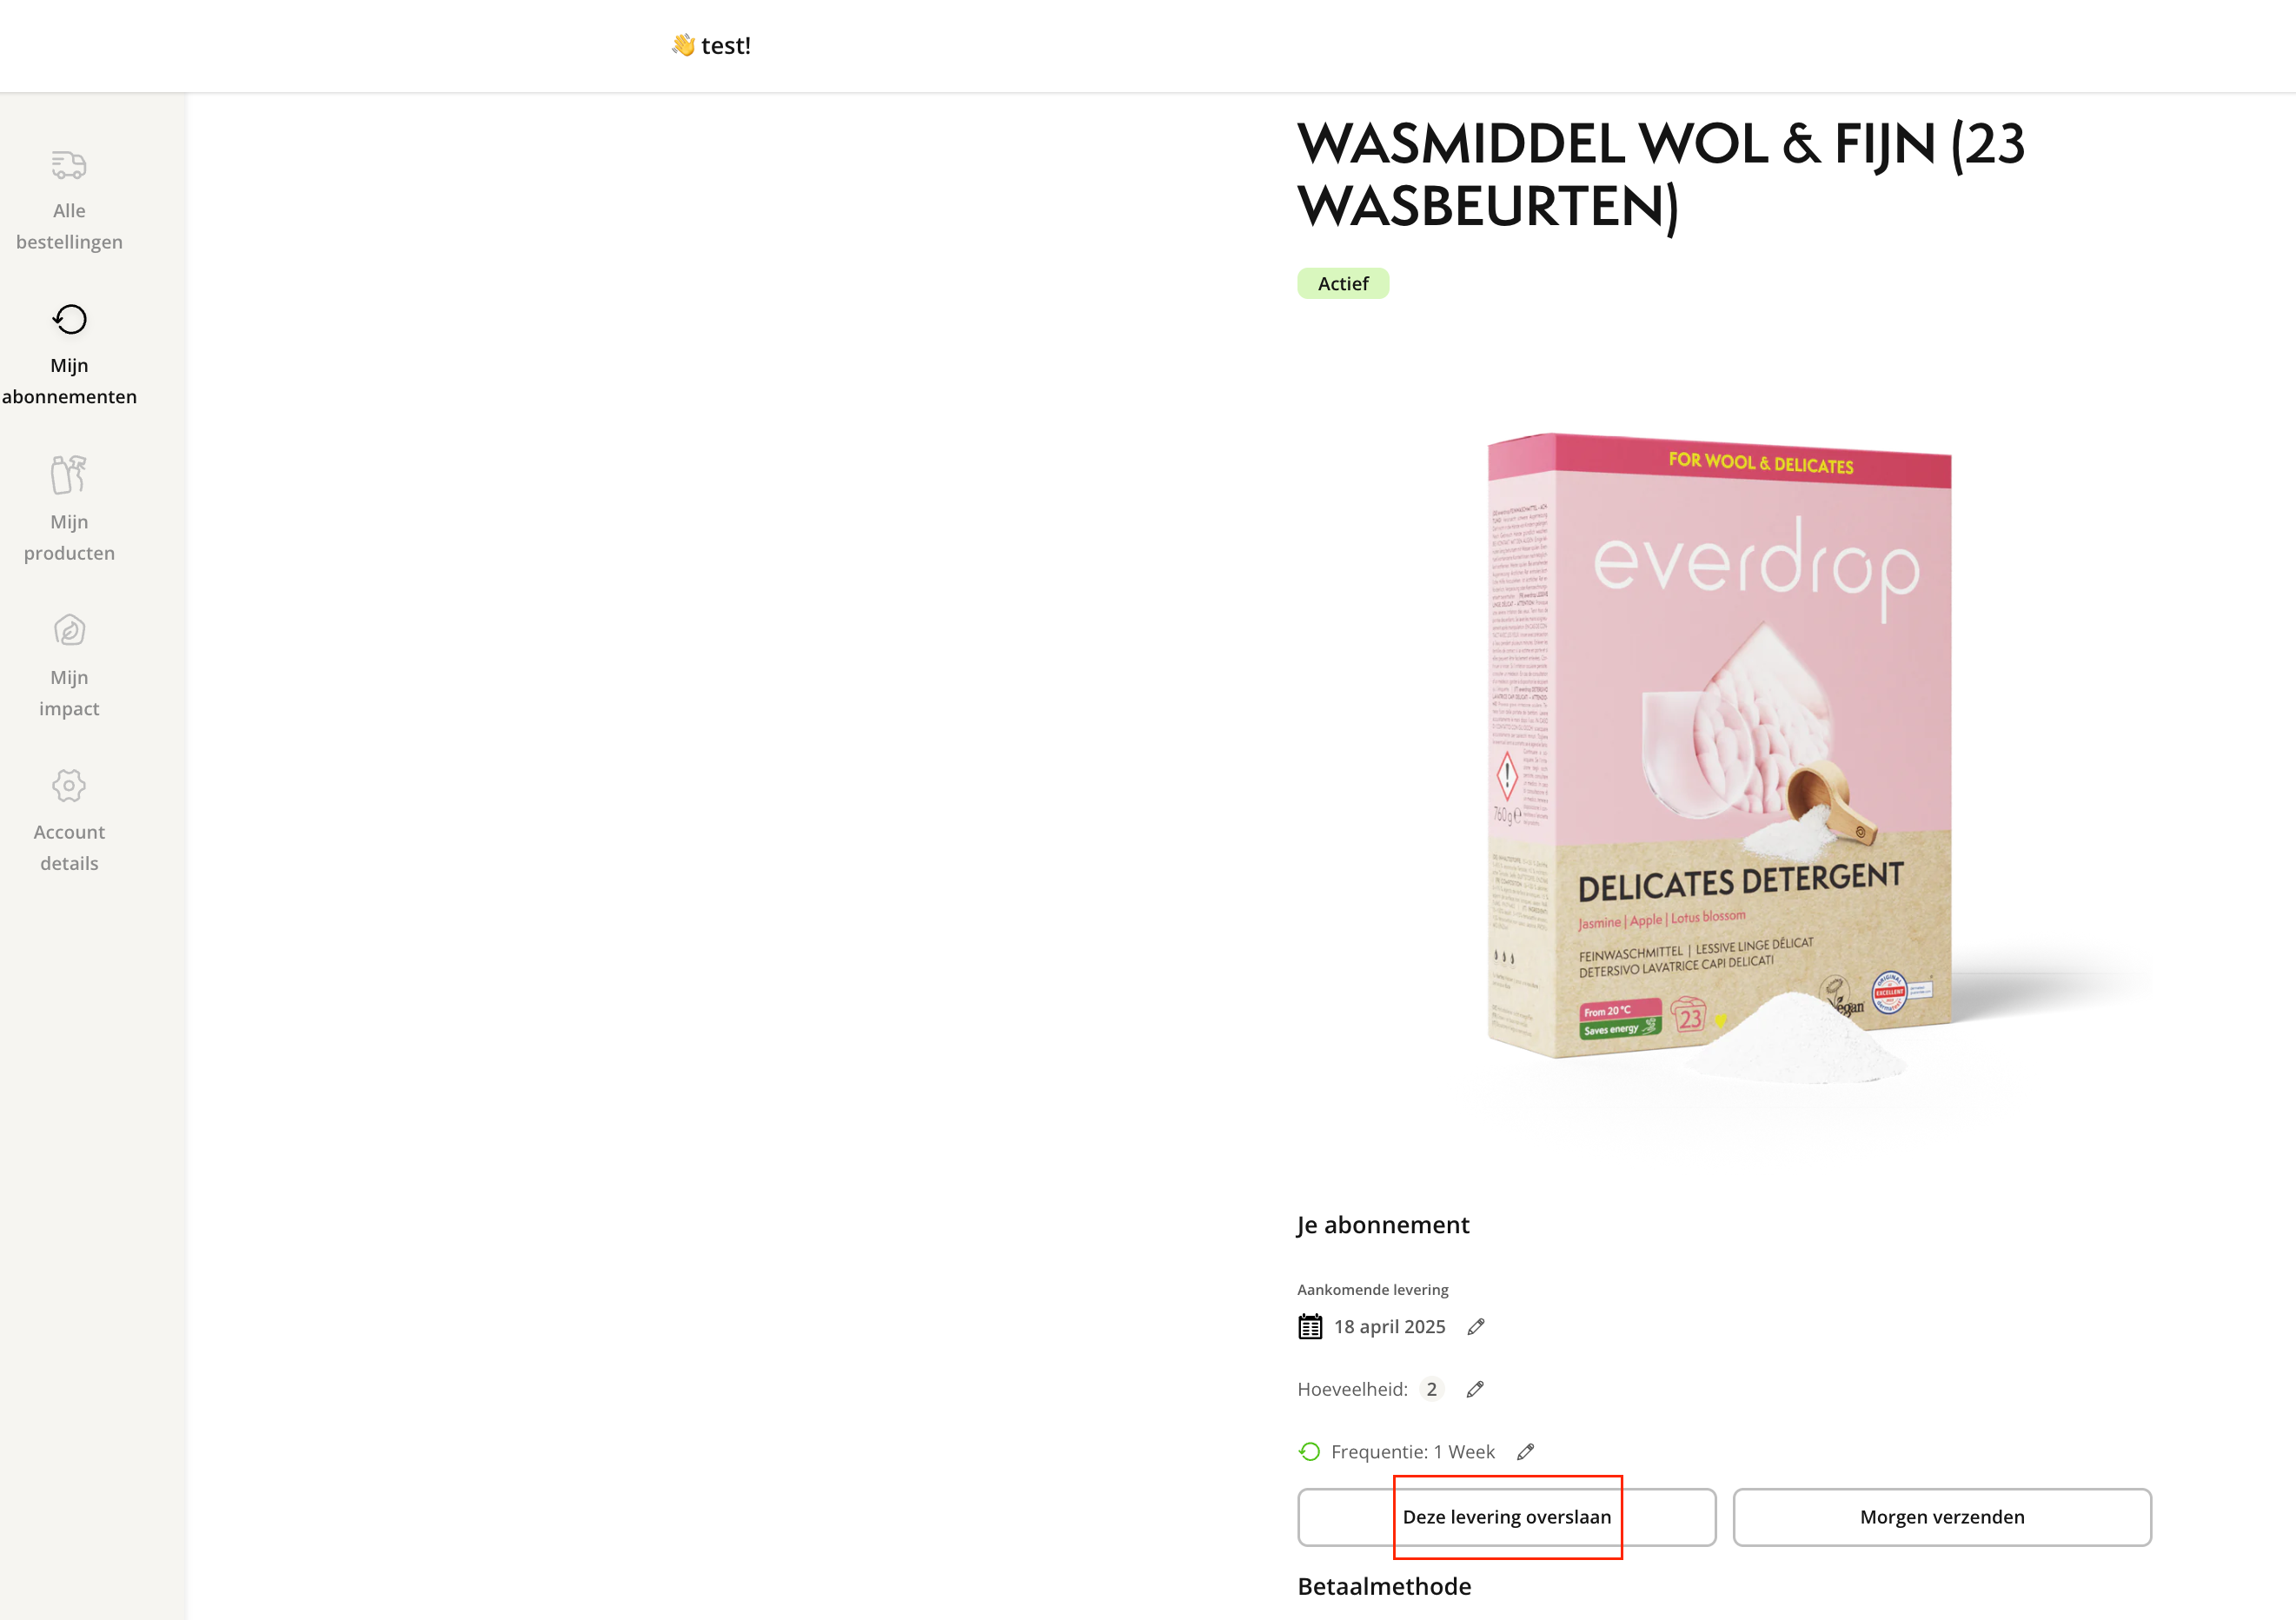Viewport: 2296px width, 1620px height.
Task: Click Deze levering overslaan button
Action: coord(1507,1517)
